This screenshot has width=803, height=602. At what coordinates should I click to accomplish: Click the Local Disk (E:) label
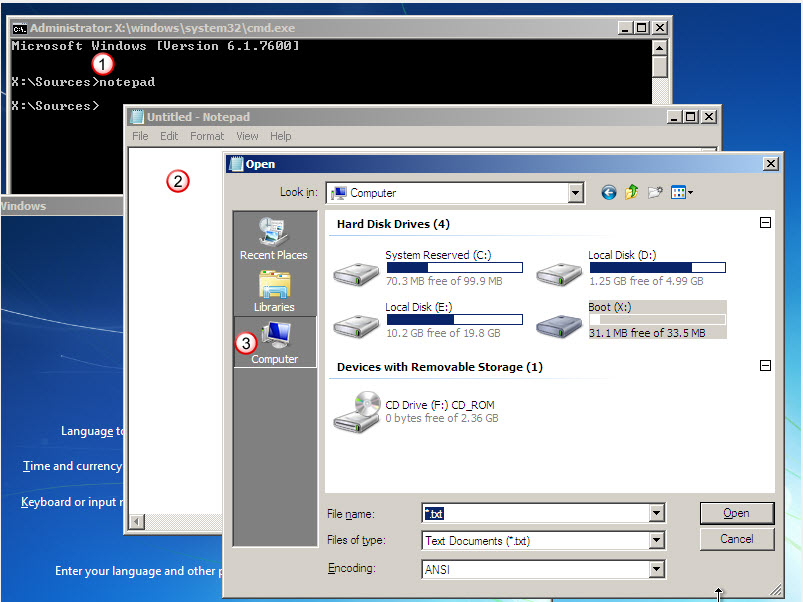point(419,307)
